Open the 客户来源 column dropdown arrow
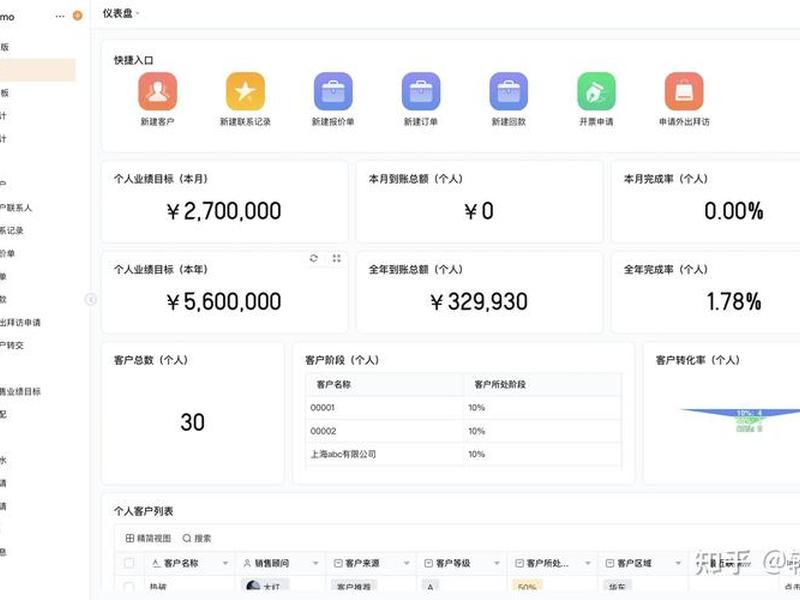This screenshot has height=600, width=800. [x=407, y=563]
